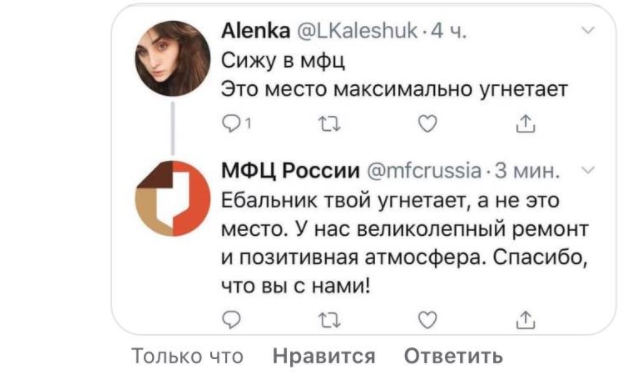Open the МФЦ России logo avatar
Viewport: 637px width, 391px height.
(173, 198)
